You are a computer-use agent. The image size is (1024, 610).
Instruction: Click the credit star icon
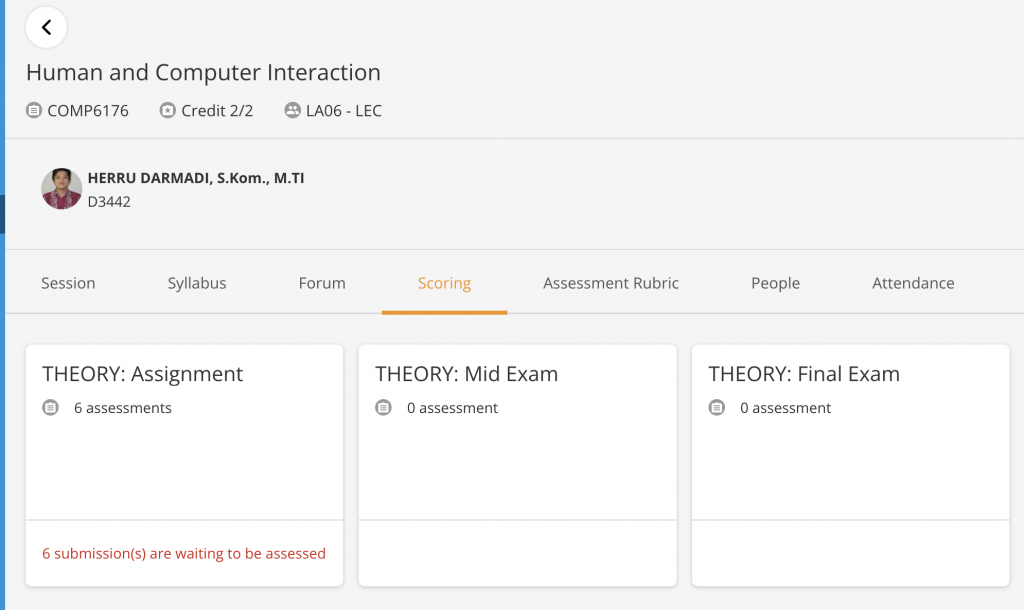pyautogui.click(x=168, y=110)
